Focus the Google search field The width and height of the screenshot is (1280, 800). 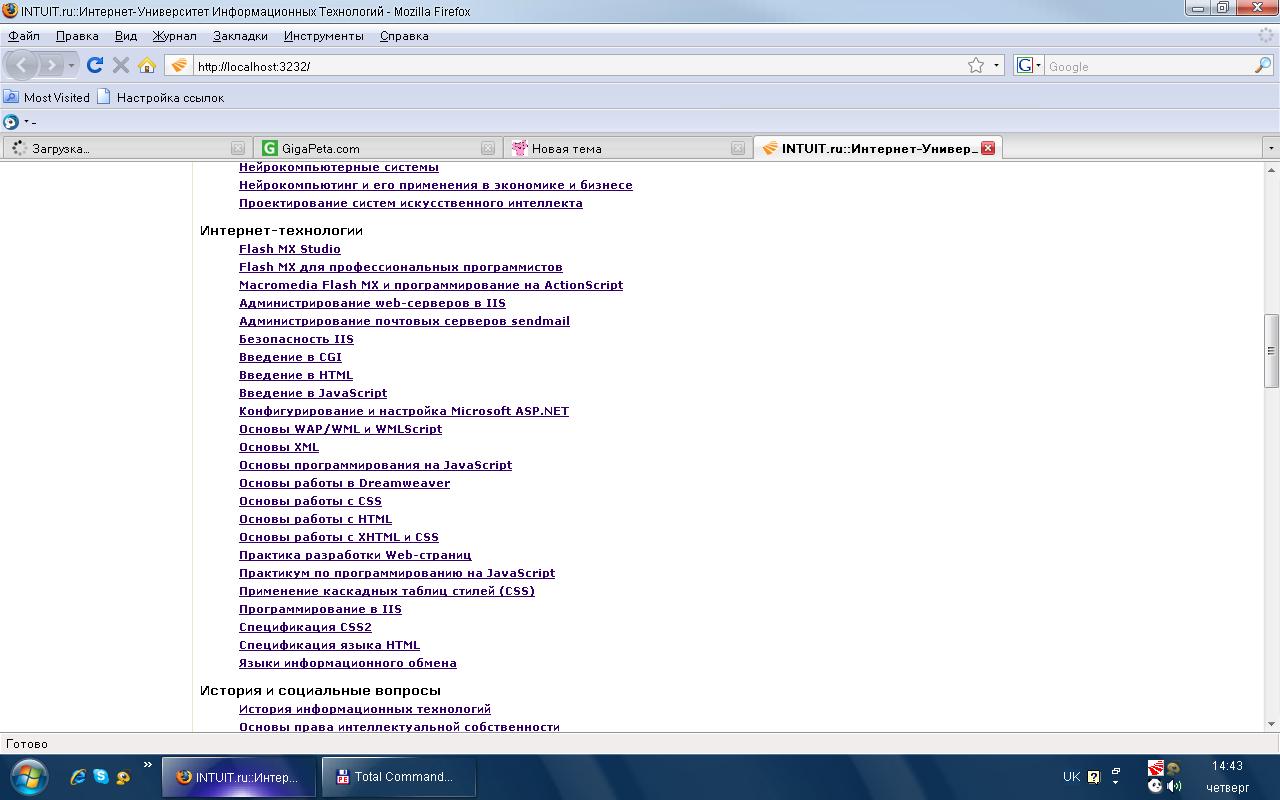point(1148,66)
